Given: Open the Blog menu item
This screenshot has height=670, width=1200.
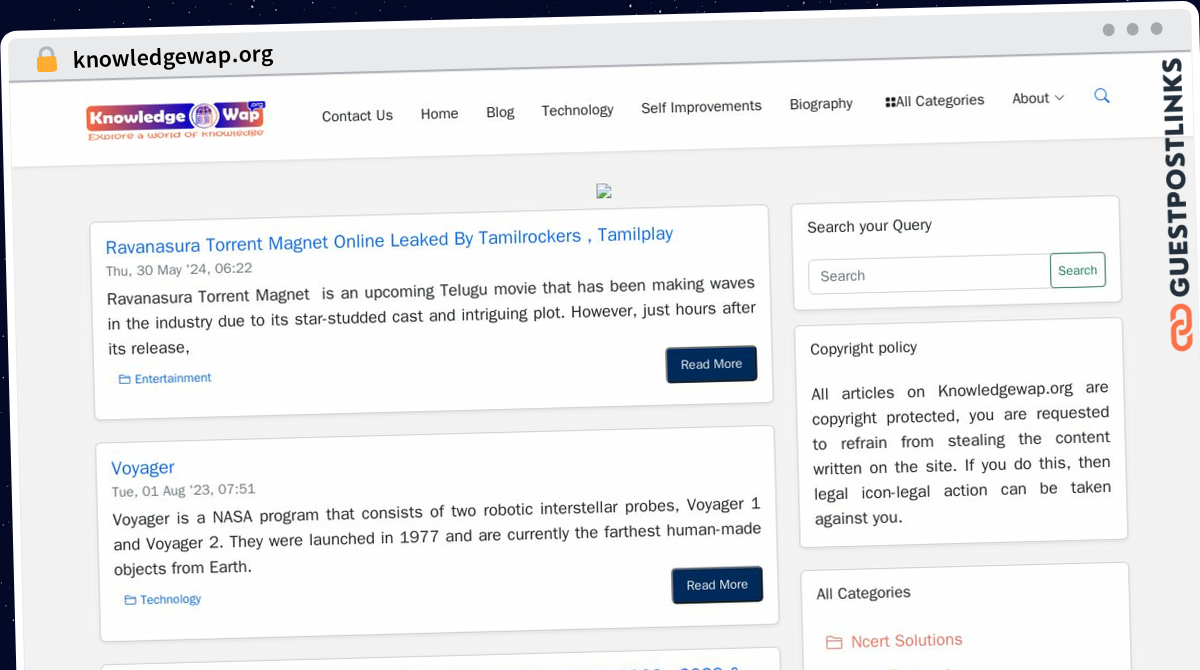Looking at the screenshot, I should [x=500, y=112].
